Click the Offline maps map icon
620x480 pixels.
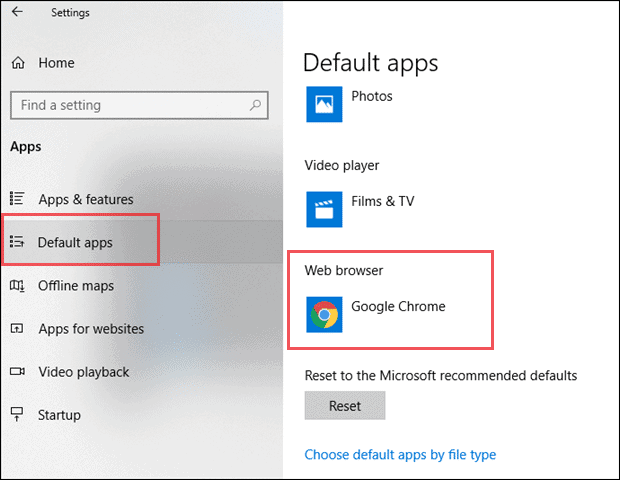(x=17, y=286)
